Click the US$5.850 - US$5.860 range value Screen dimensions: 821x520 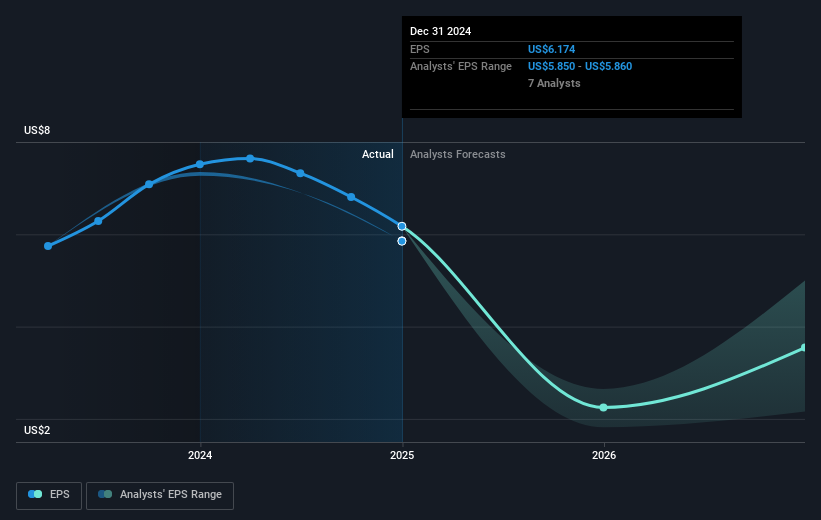[580, 67]
